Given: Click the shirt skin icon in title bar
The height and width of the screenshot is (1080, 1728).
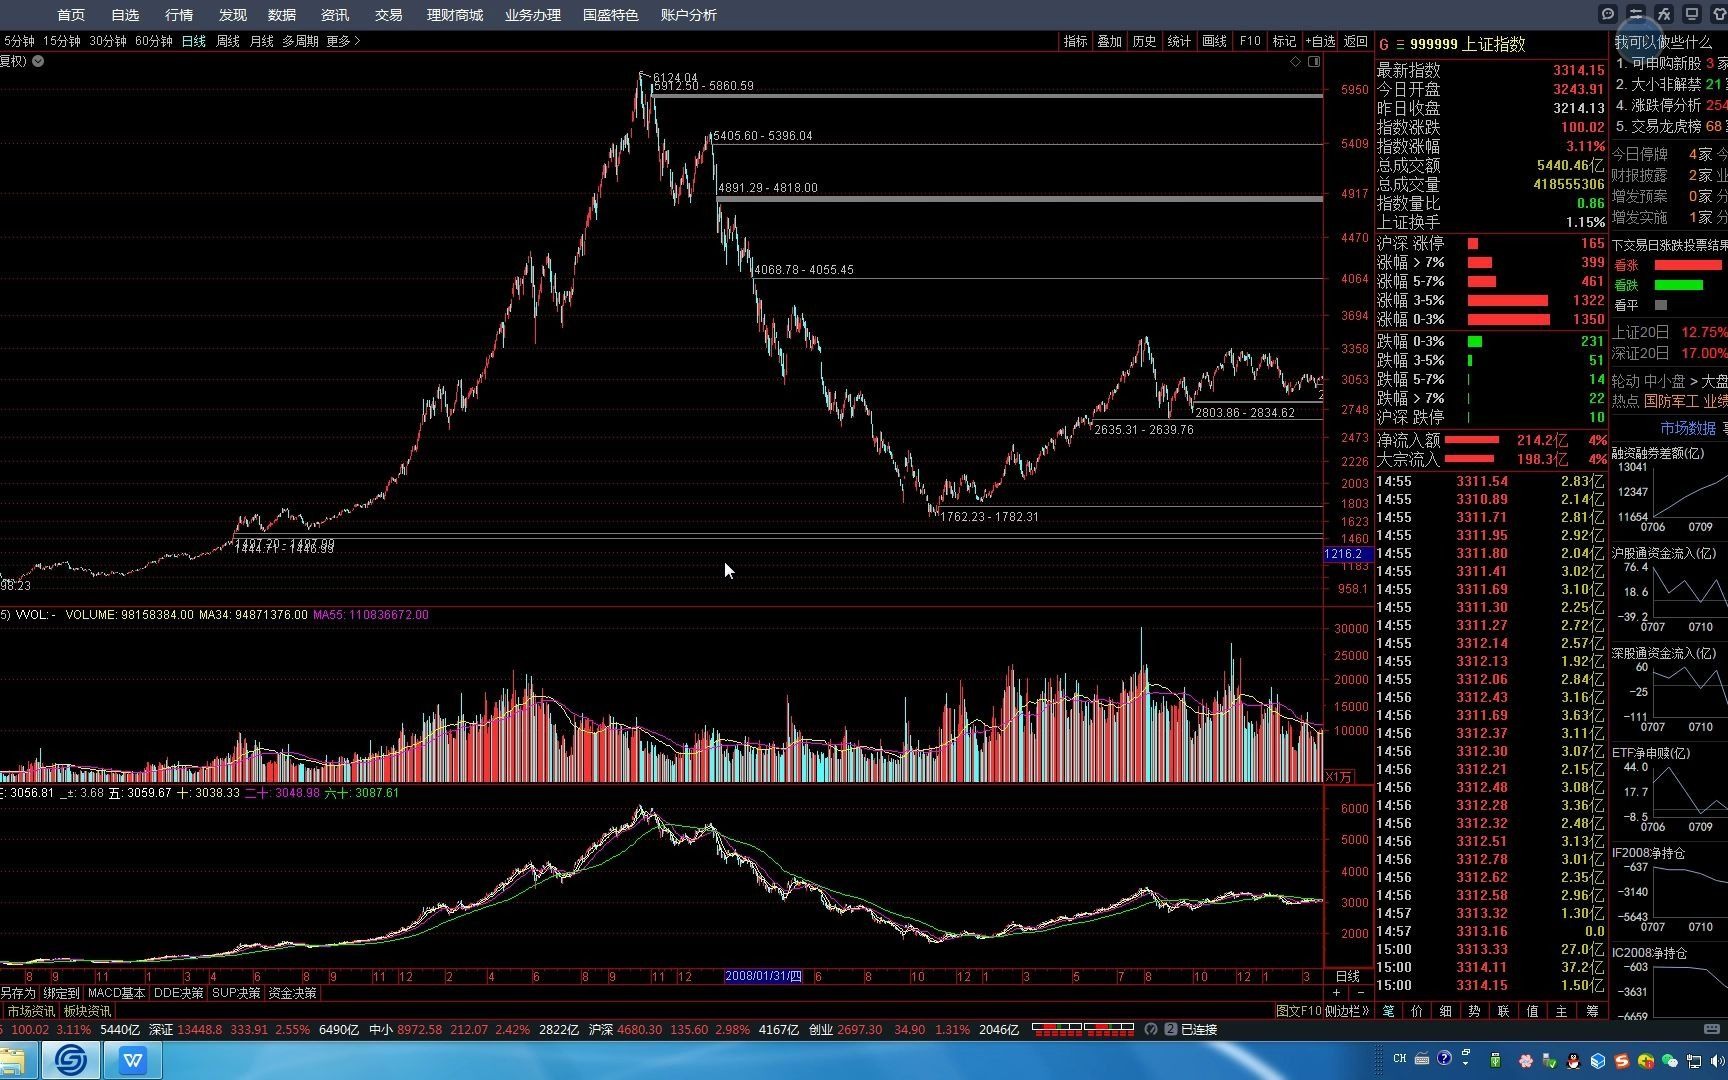Looking at the screenshot, I should pos(1720,14).
